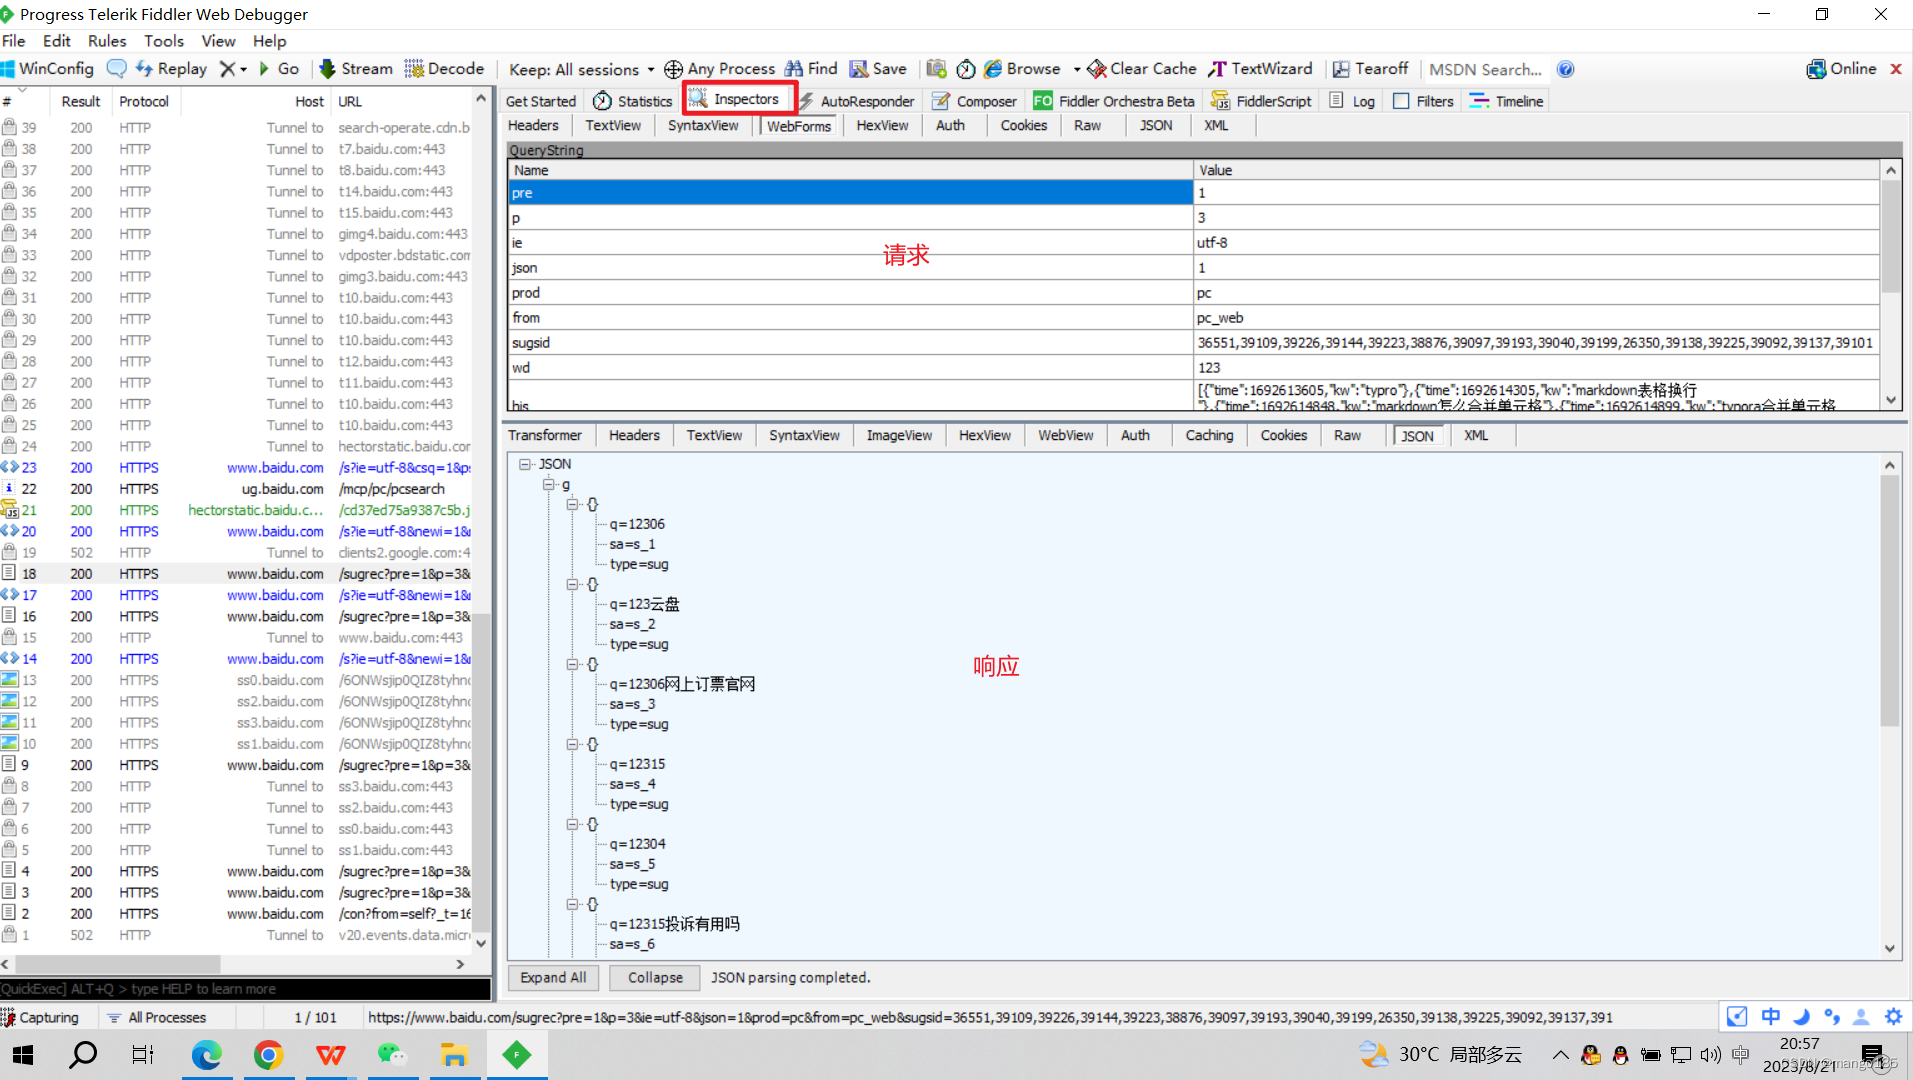Viewport: 1913px width, 1080px height.
Task: Collapse the object containing q=123云盘
Action: pos(572,584)
